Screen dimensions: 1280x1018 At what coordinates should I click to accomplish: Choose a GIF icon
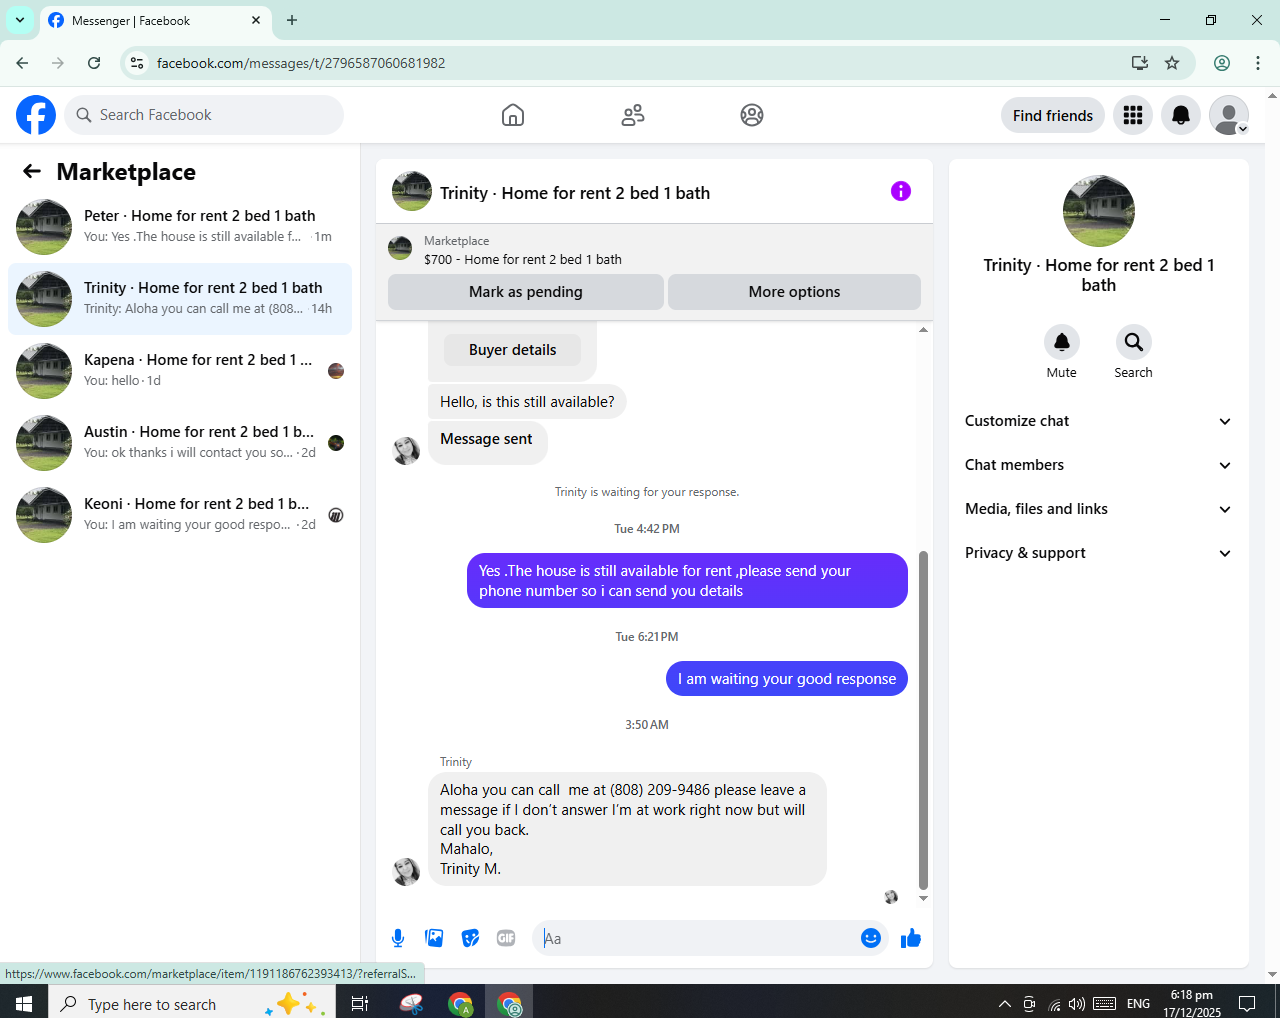point(506,938)
